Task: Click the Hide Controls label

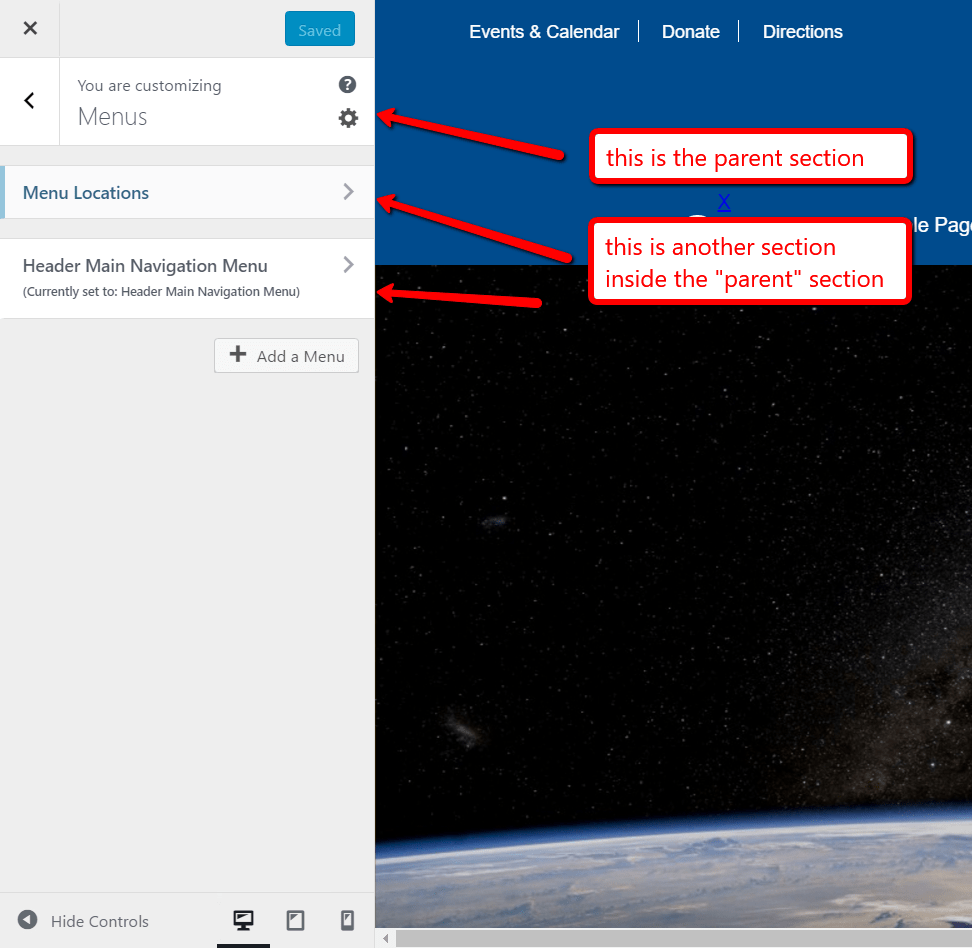Action: [x=99, y=921]
